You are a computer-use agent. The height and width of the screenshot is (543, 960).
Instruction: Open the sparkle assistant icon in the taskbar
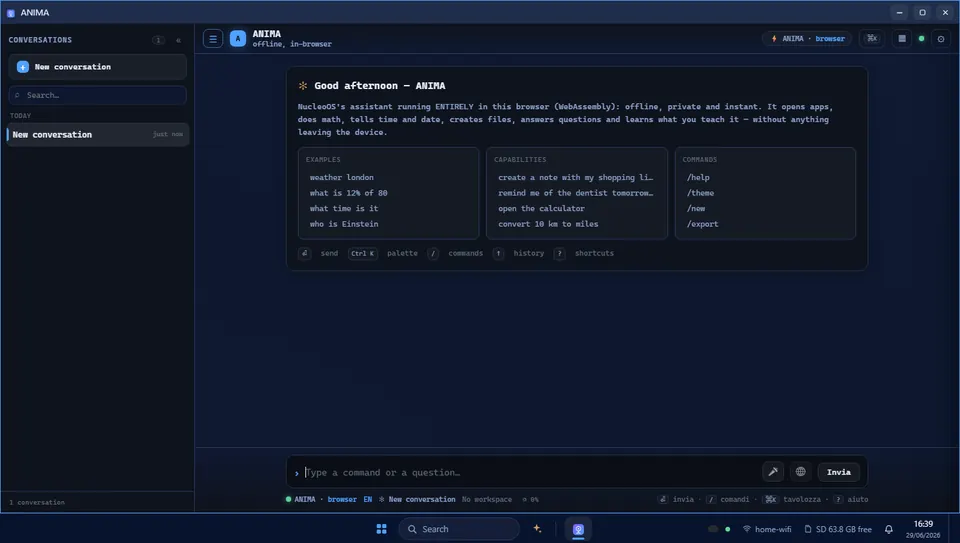click(x=537, y=529)
